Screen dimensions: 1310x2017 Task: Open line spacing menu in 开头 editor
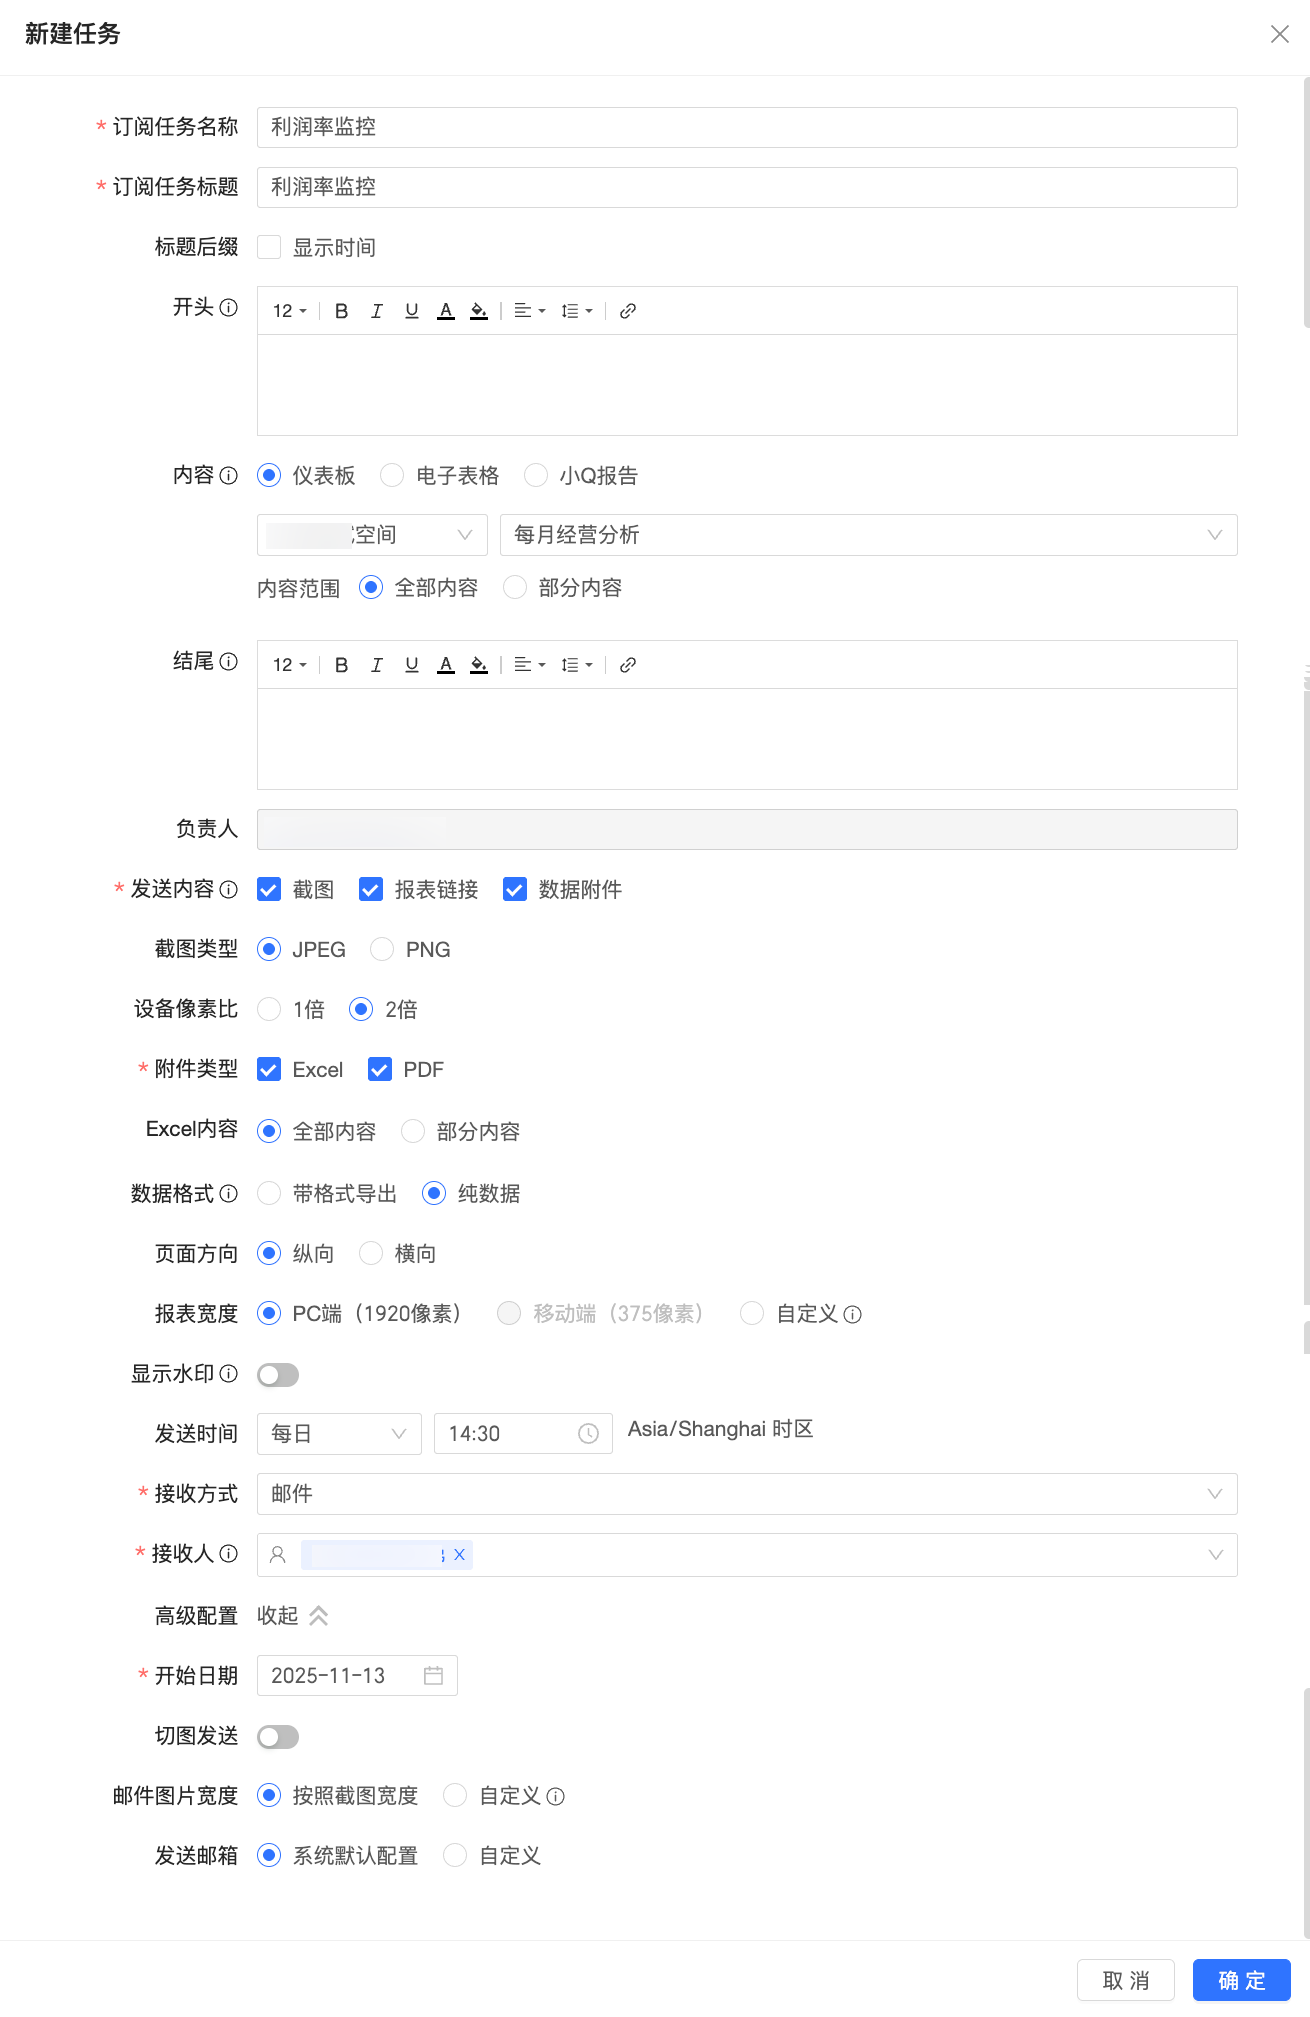pos(577,311)
